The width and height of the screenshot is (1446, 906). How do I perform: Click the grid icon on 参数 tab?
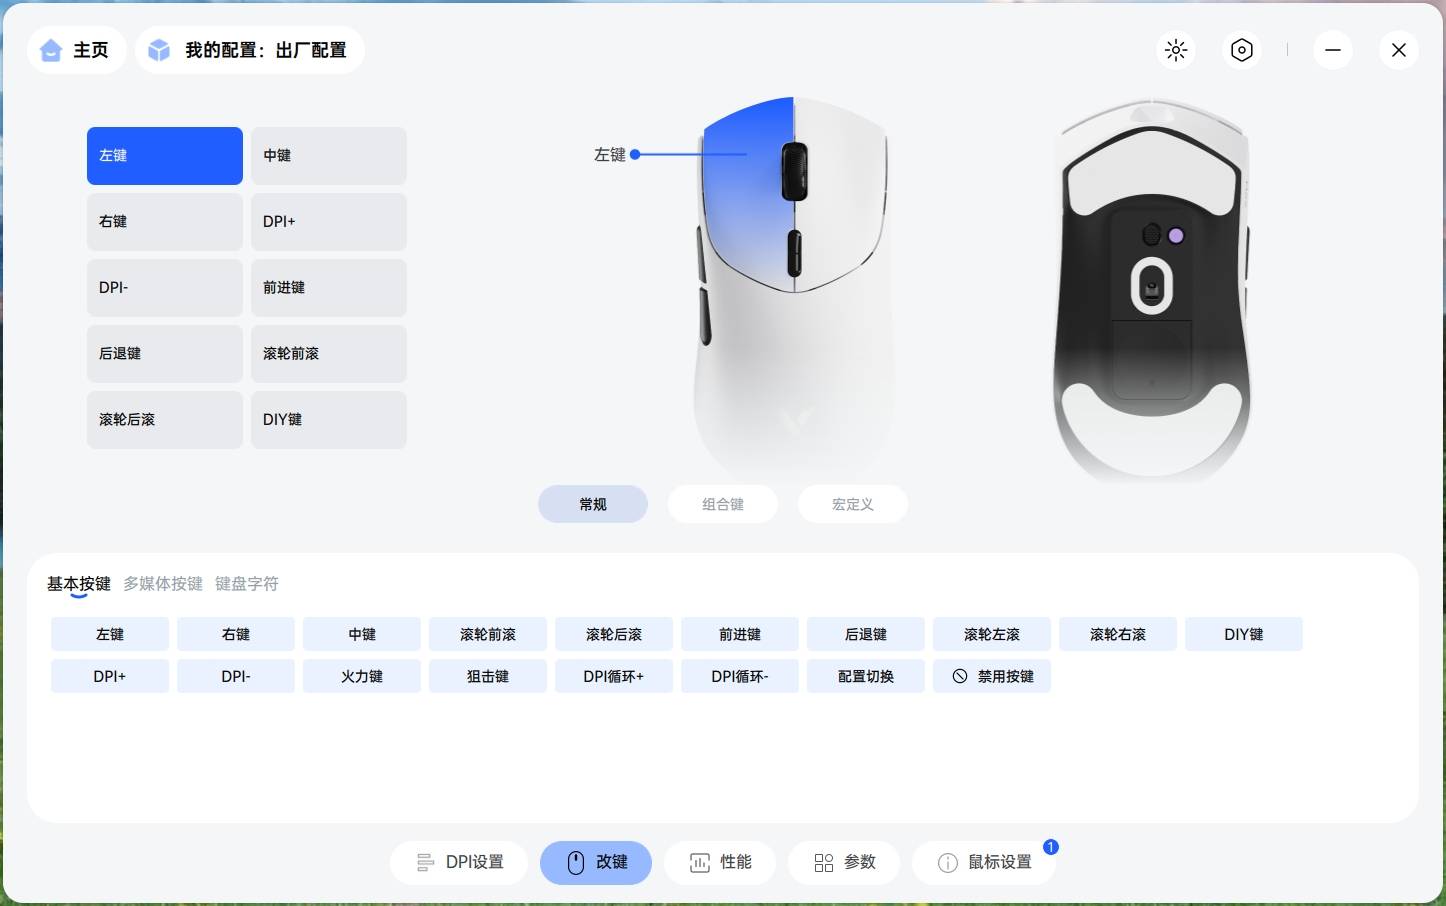tap(824, 863)
